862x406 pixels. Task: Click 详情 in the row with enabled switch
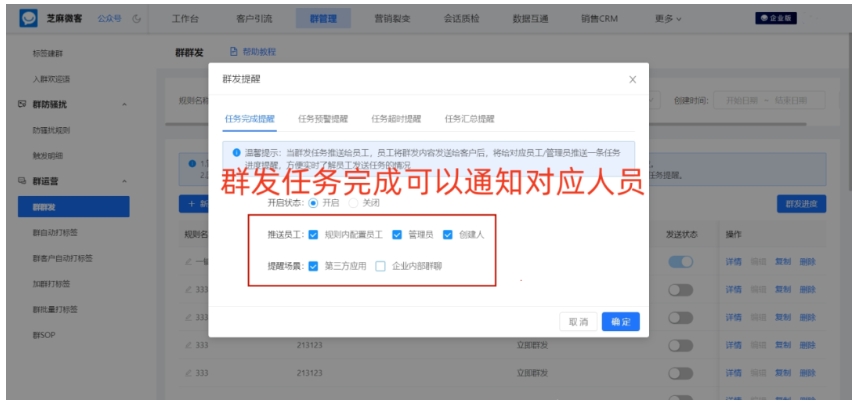734,262
